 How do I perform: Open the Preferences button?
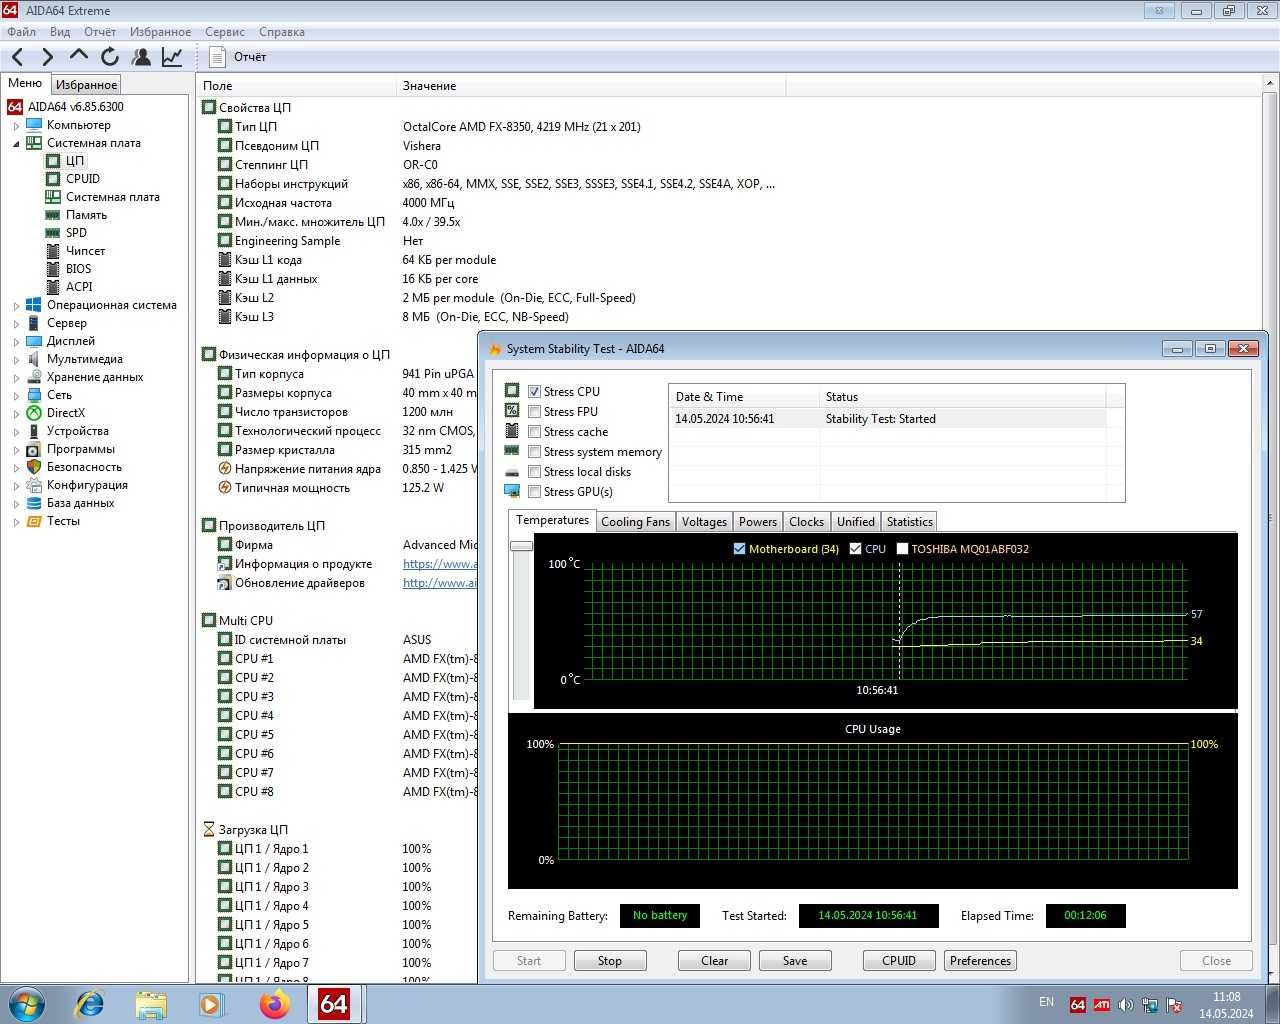point(980,961)
